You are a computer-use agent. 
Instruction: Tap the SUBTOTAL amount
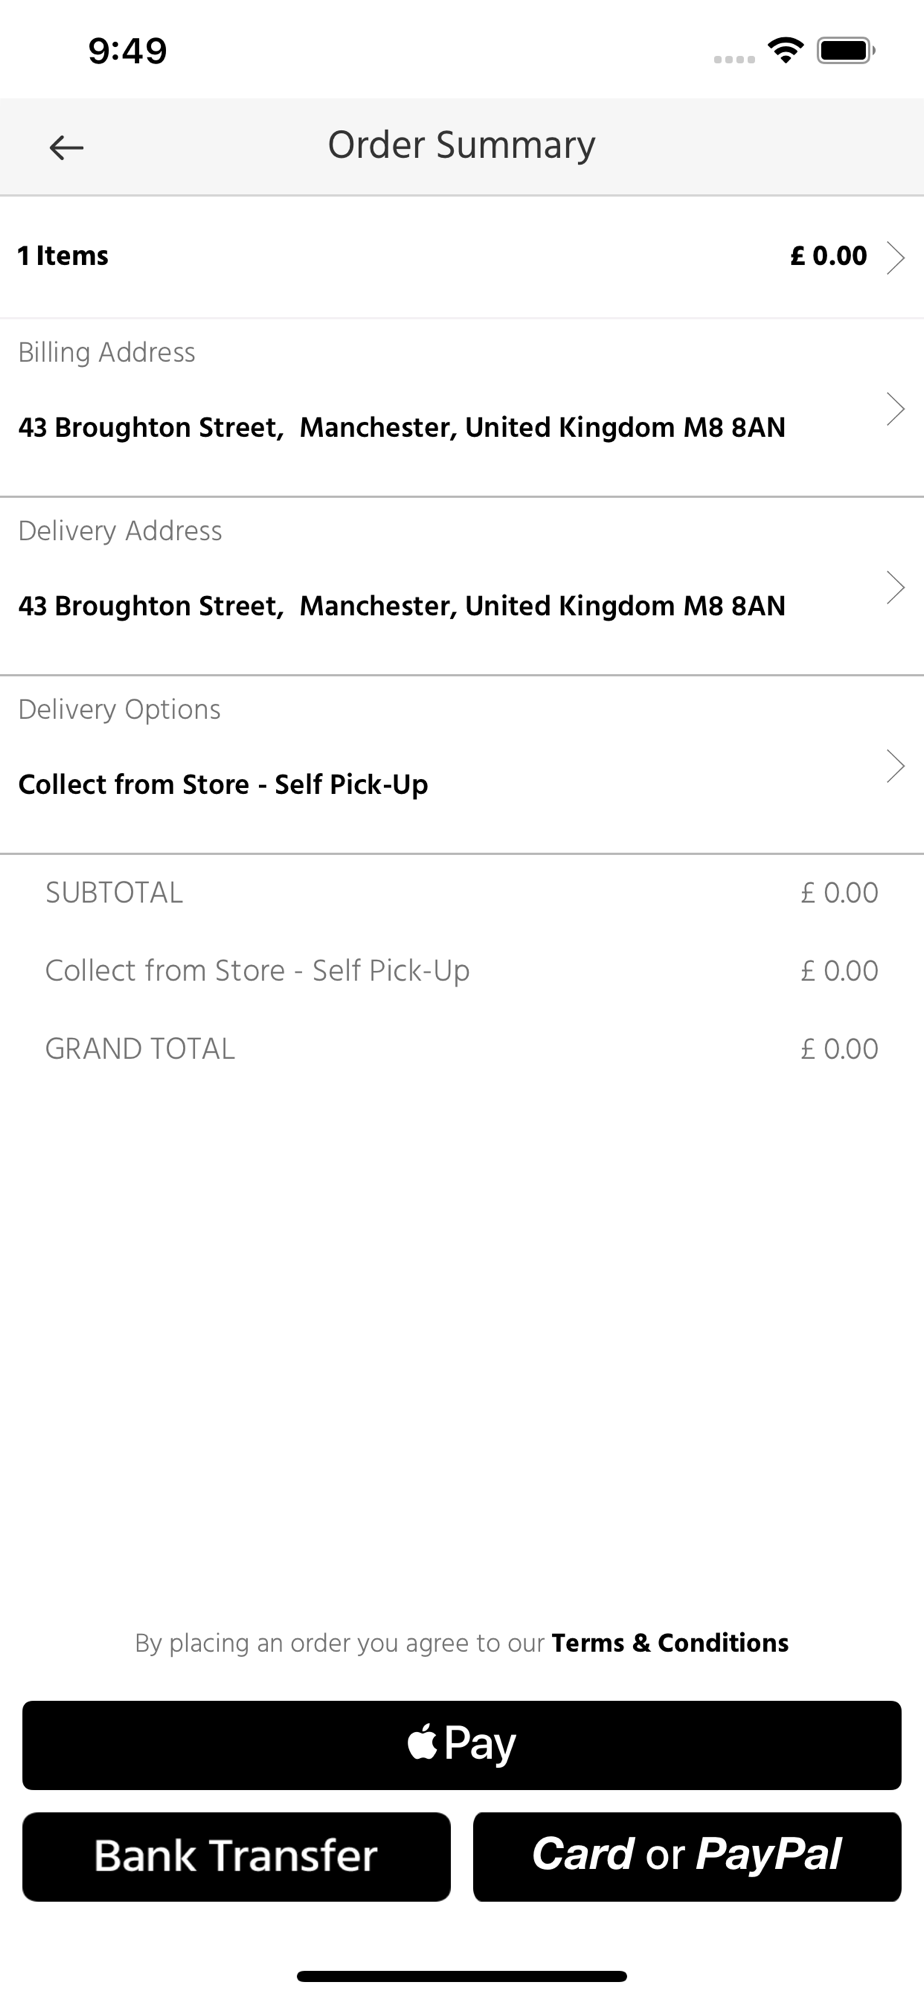839,893
